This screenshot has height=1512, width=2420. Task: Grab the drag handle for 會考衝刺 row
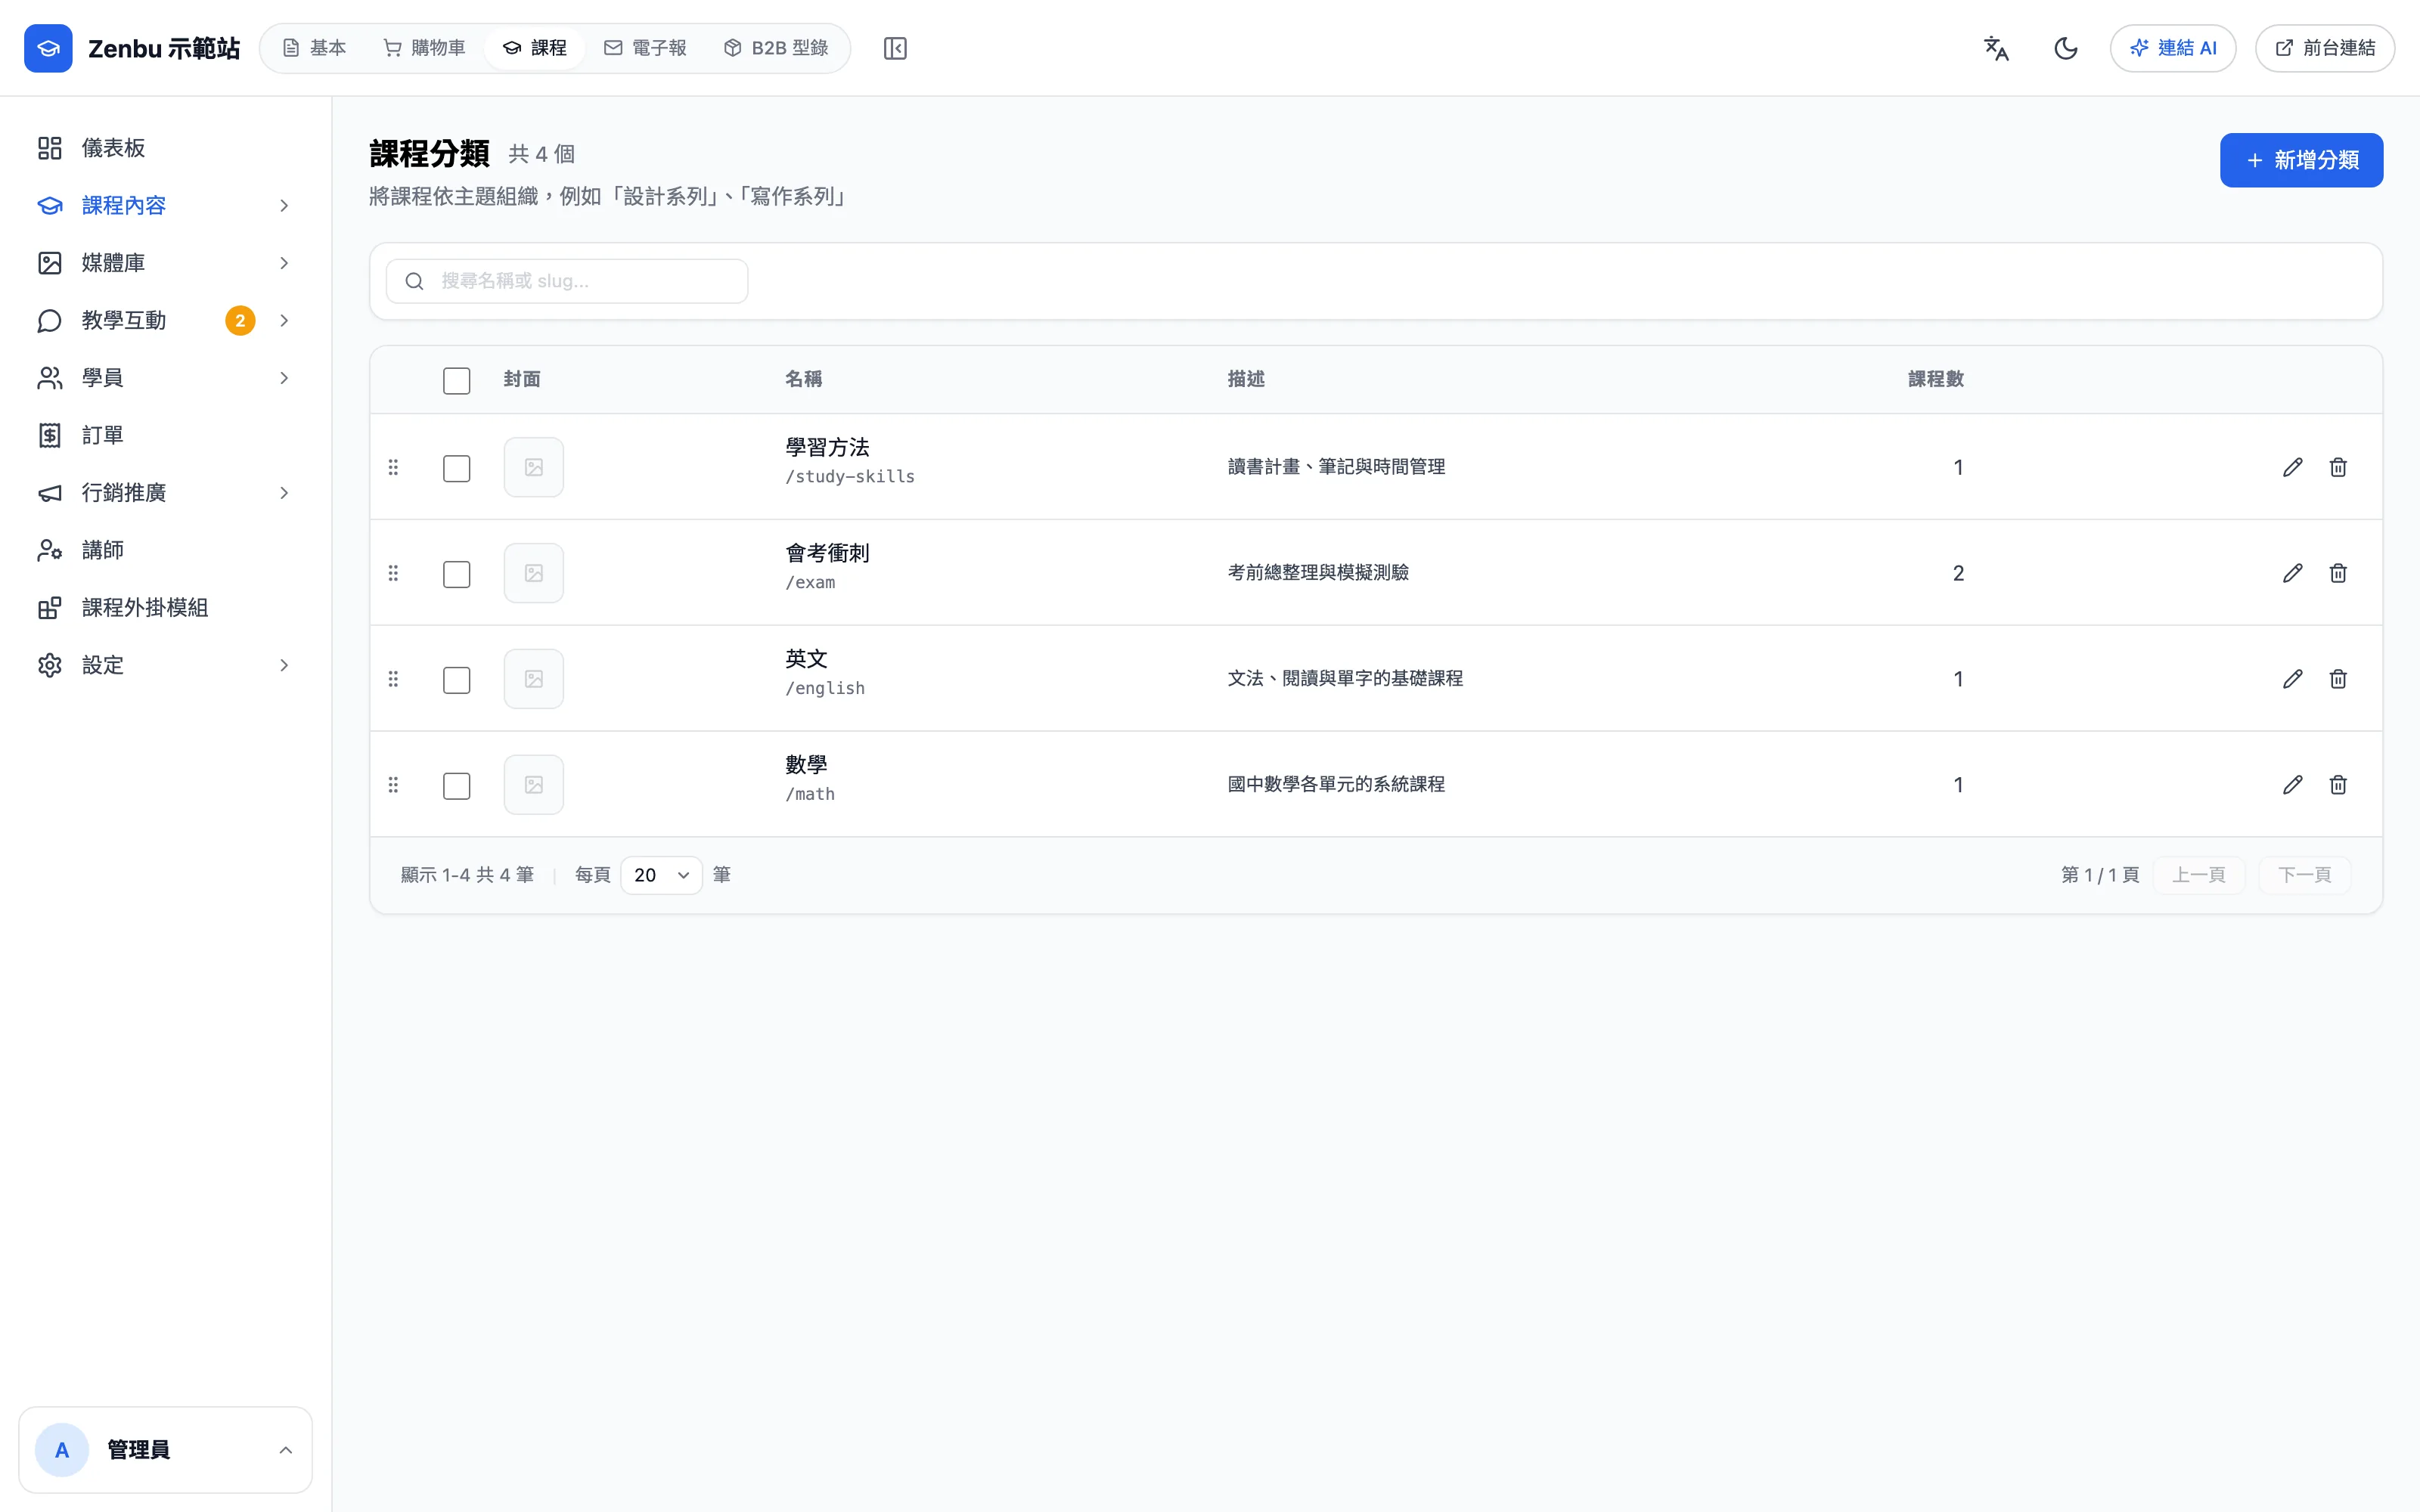tap(393, 573)
